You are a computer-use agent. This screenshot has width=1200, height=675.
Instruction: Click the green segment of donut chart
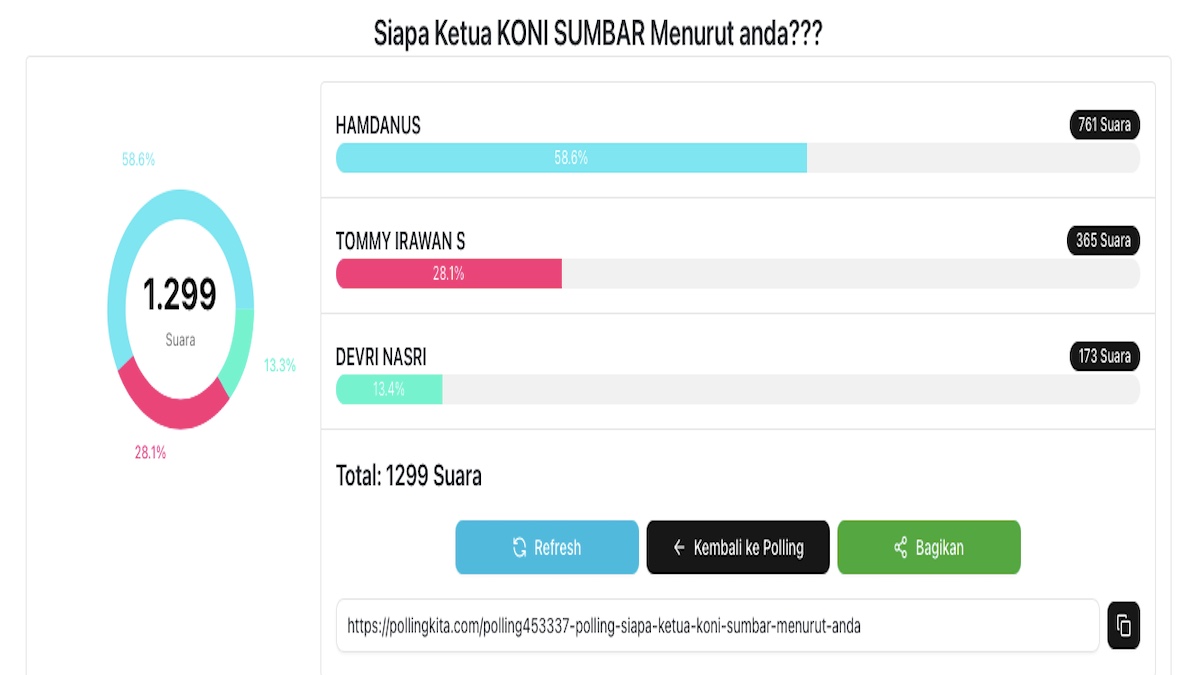coord(238,357)
